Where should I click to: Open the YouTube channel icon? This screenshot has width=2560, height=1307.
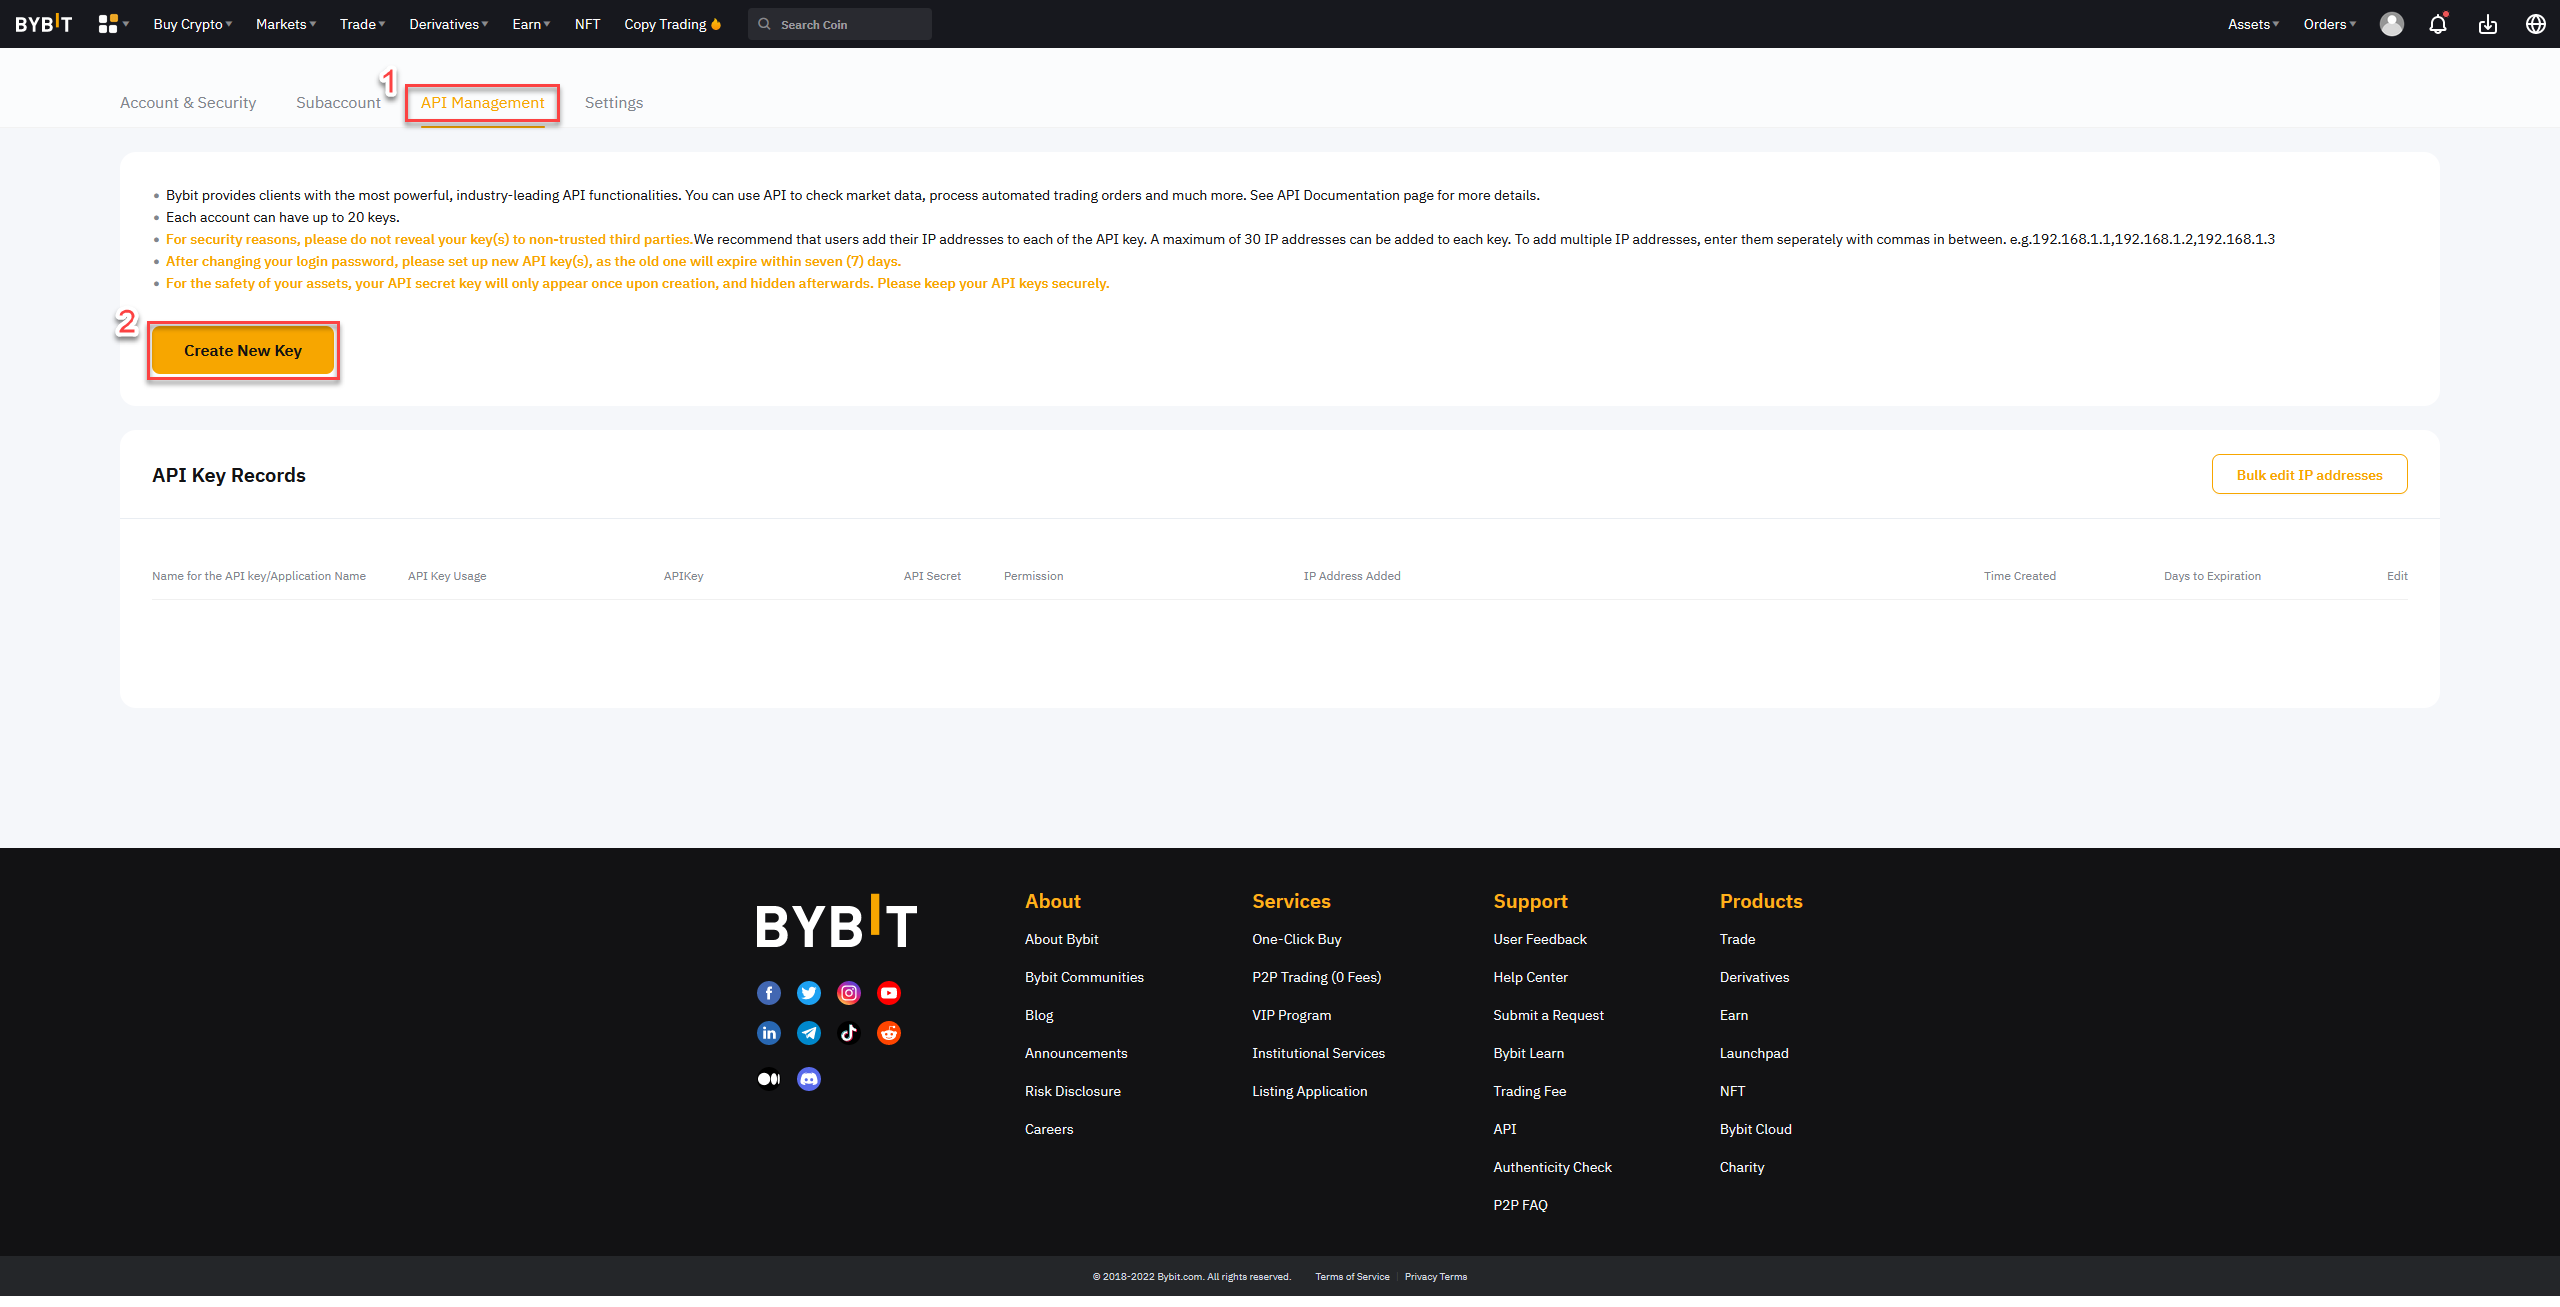[x=888, y=992]
